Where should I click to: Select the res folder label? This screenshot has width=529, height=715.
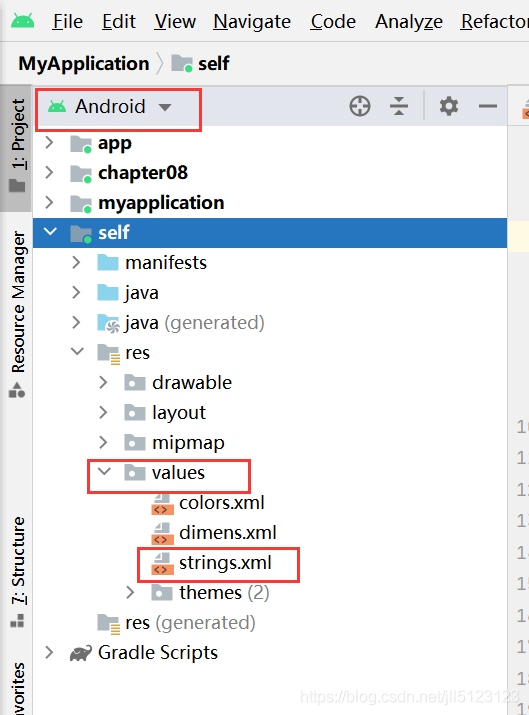point(137,353)
